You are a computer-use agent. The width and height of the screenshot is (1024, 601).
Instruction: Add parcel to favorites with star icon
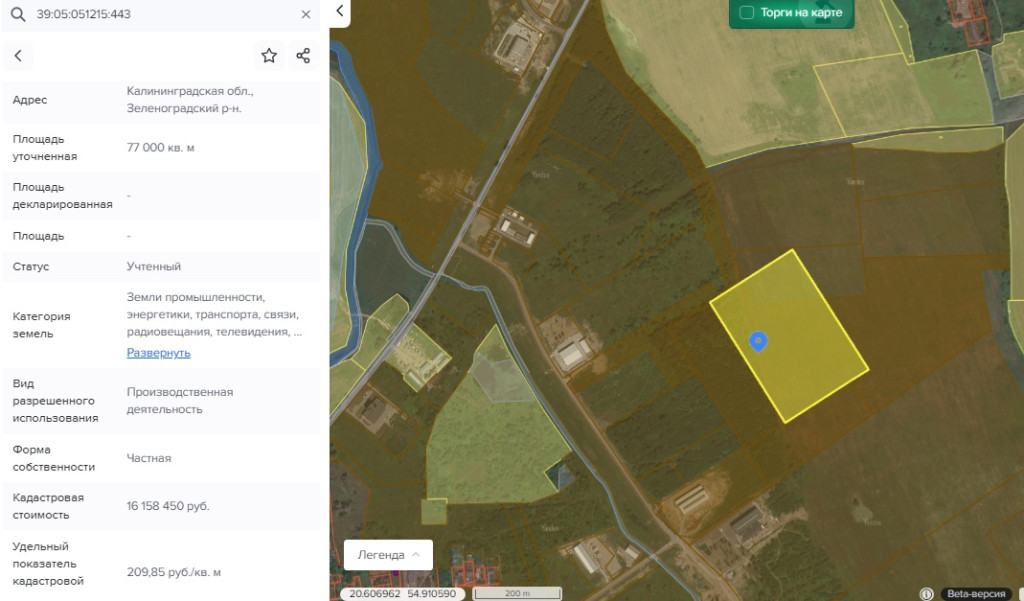(x=269, y=56)
